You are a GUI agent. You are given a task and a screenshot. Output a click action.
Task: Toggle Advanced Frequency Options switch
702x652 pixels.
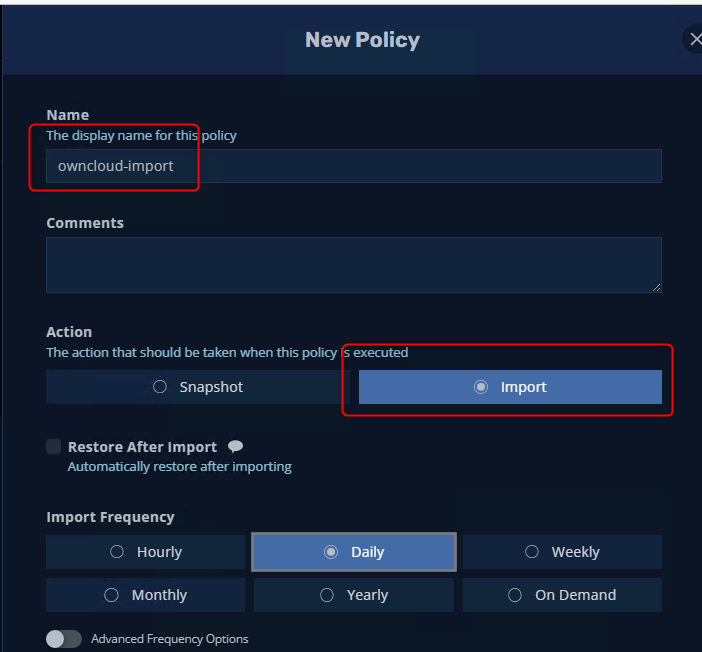(x=64, y=638)
